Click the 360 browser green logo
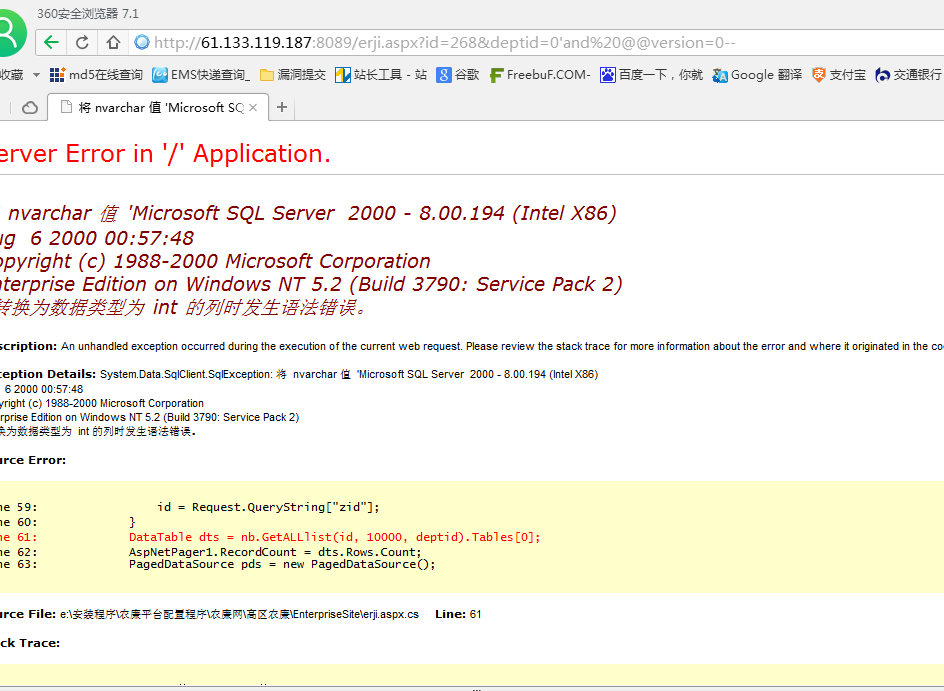Image resolution: width=944 pixels, height=691 pixels. (x=10, y=33)
